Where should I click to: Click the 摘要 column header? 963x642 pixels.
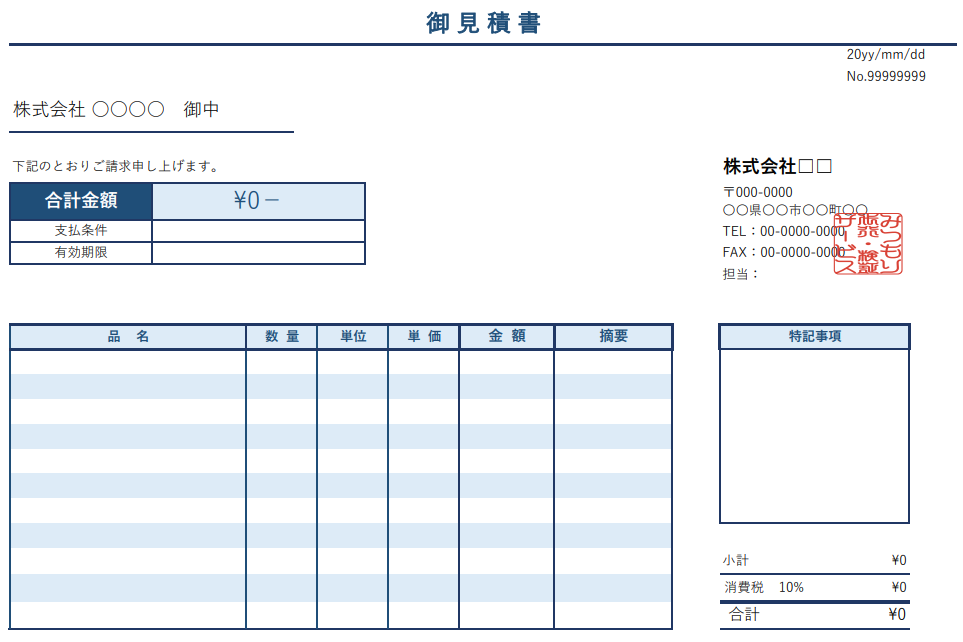(613, 337)
